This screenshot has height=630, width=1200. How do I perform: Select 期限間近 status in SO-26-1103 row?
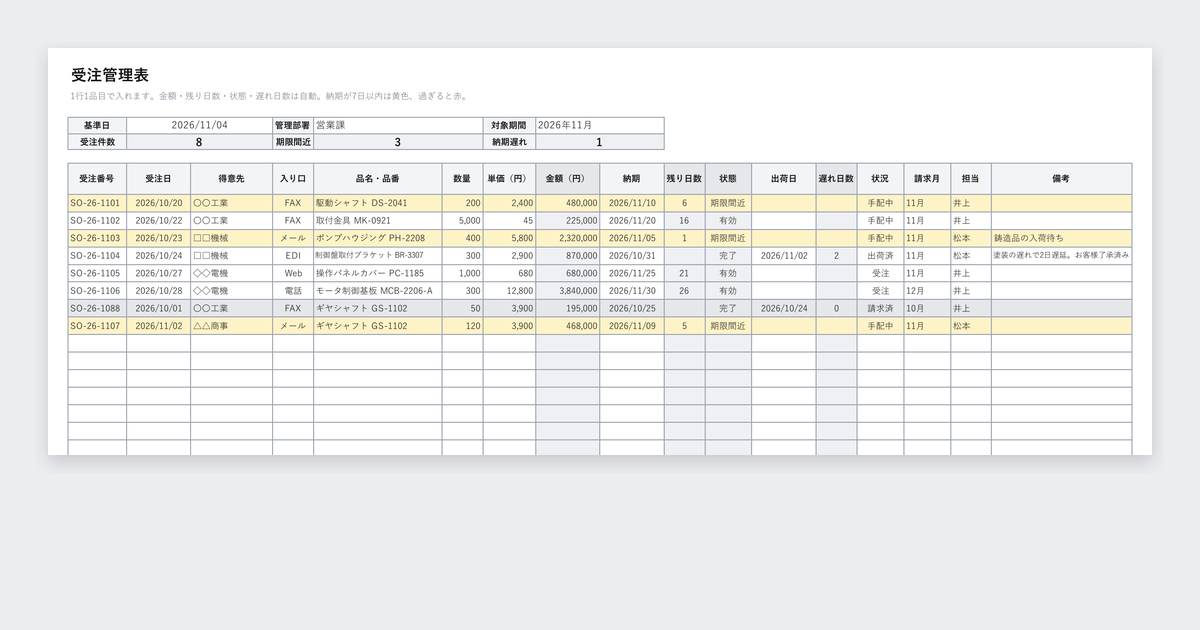[x=728, y=238]
